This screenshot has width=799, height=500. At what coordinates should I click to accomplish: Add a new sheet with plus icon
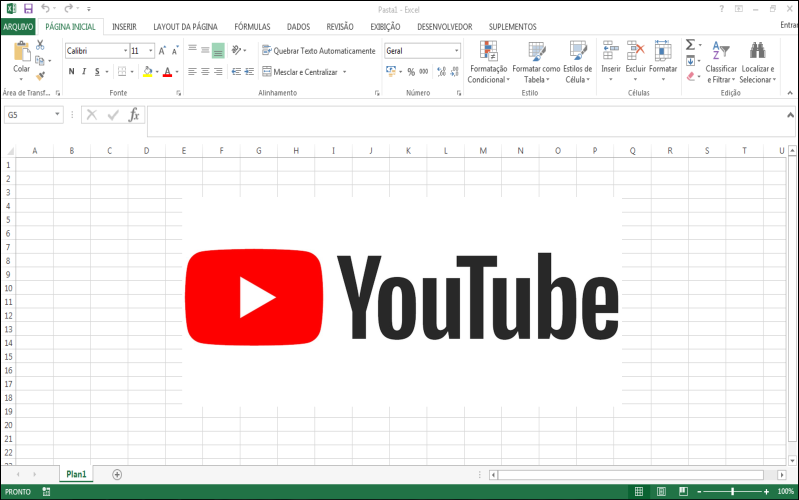click(x=117, y=474)
